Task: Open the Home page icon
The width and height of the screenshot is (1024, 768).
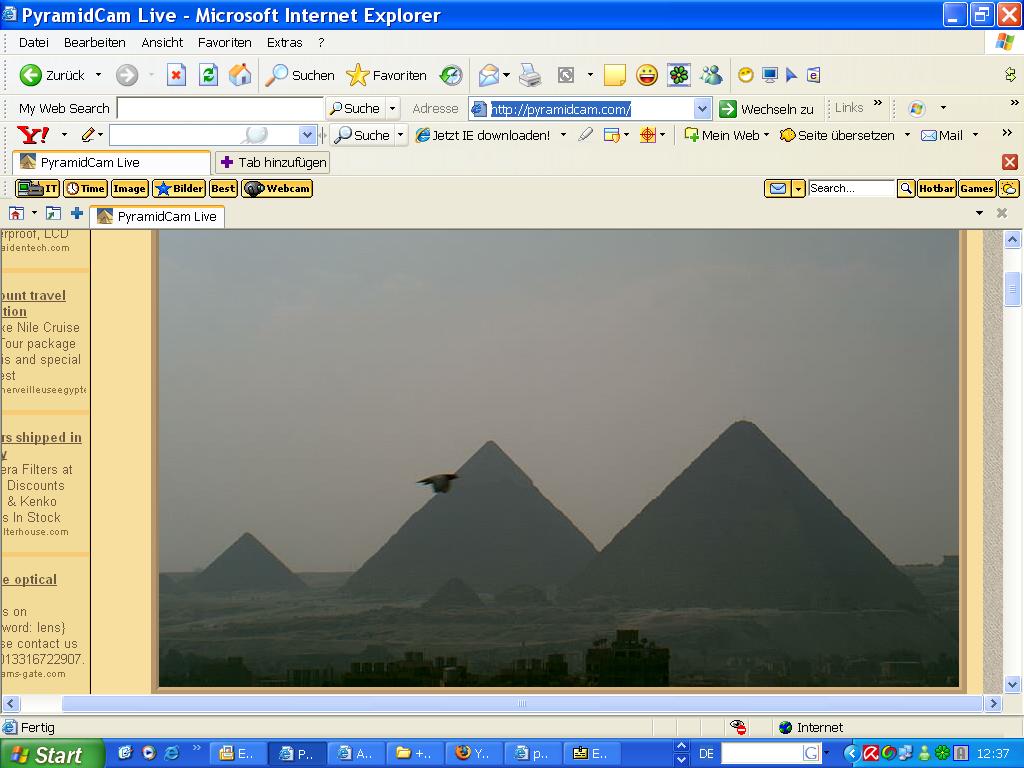Action: tap(240, 75)
